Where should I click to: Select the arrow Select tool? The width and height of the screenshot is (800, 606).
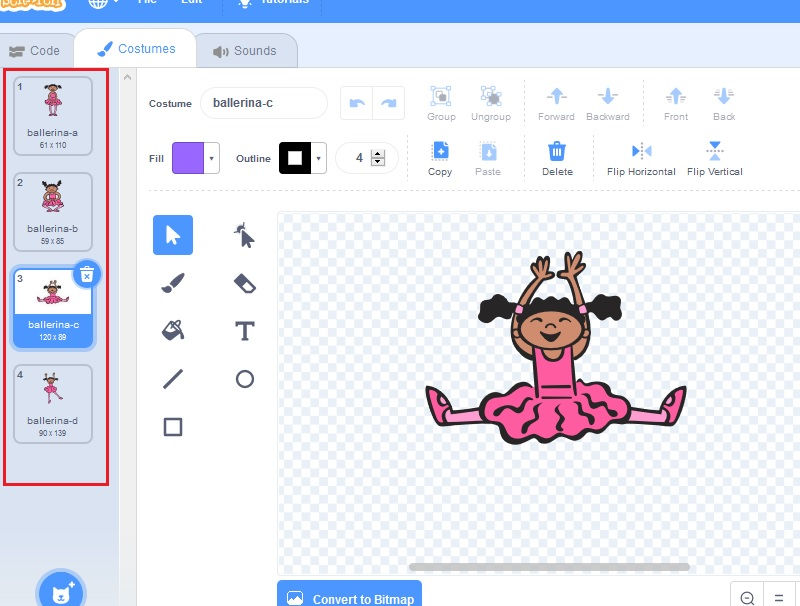(x=173, y=235)
